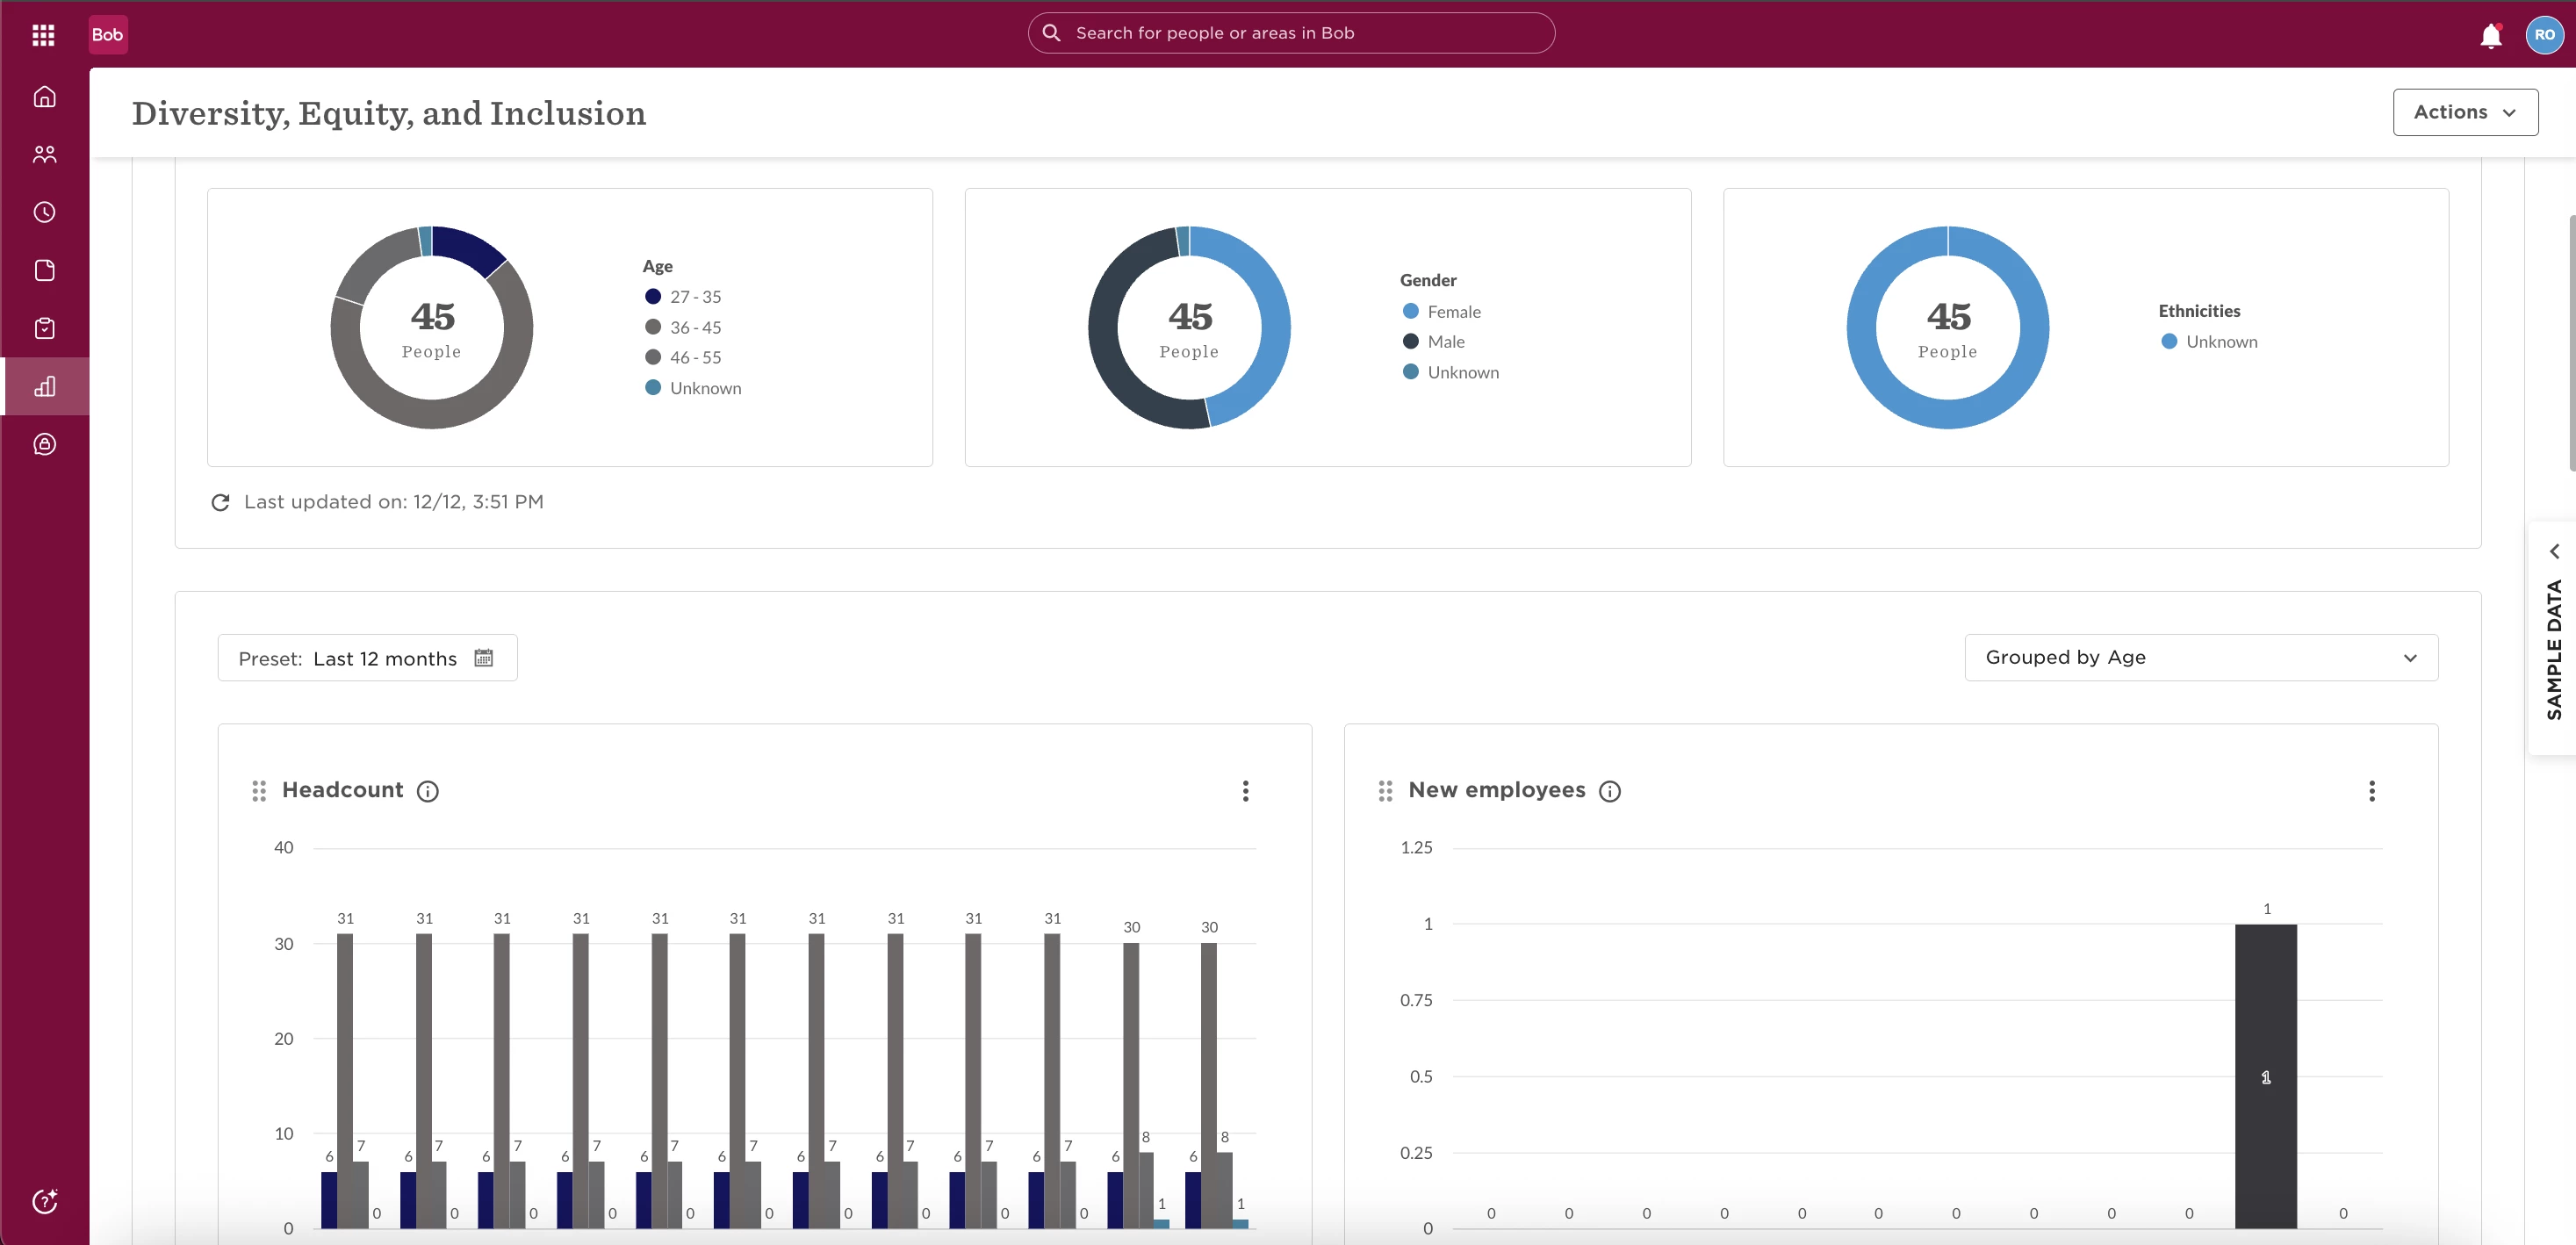Toggle the Female gender legend item
The height and width of the screenshot is (1245, 2576).
point(1441,311)
